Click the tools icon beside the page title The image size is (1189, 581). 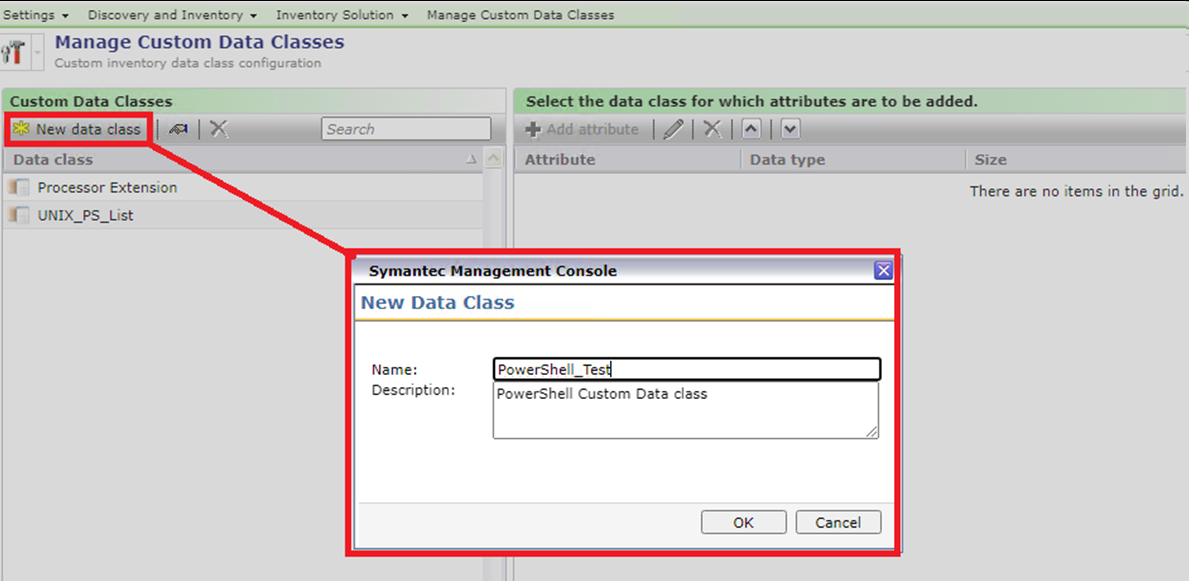click(13, 52)
